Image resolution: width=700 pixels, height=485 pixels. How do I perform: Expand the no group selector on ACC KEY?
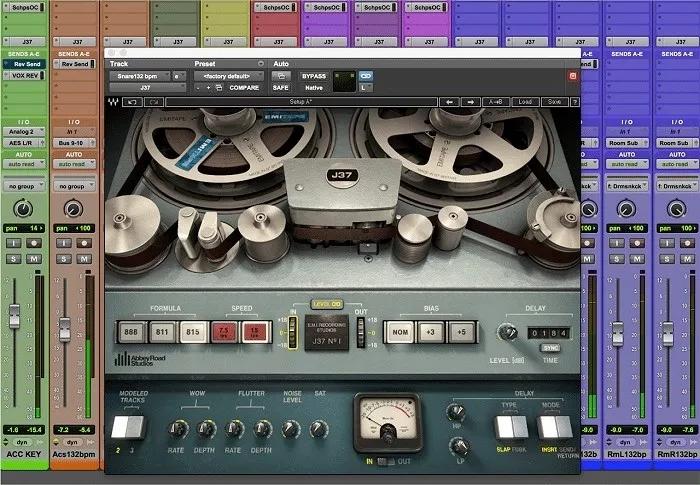pyautogui.click(x=24, y=186)
